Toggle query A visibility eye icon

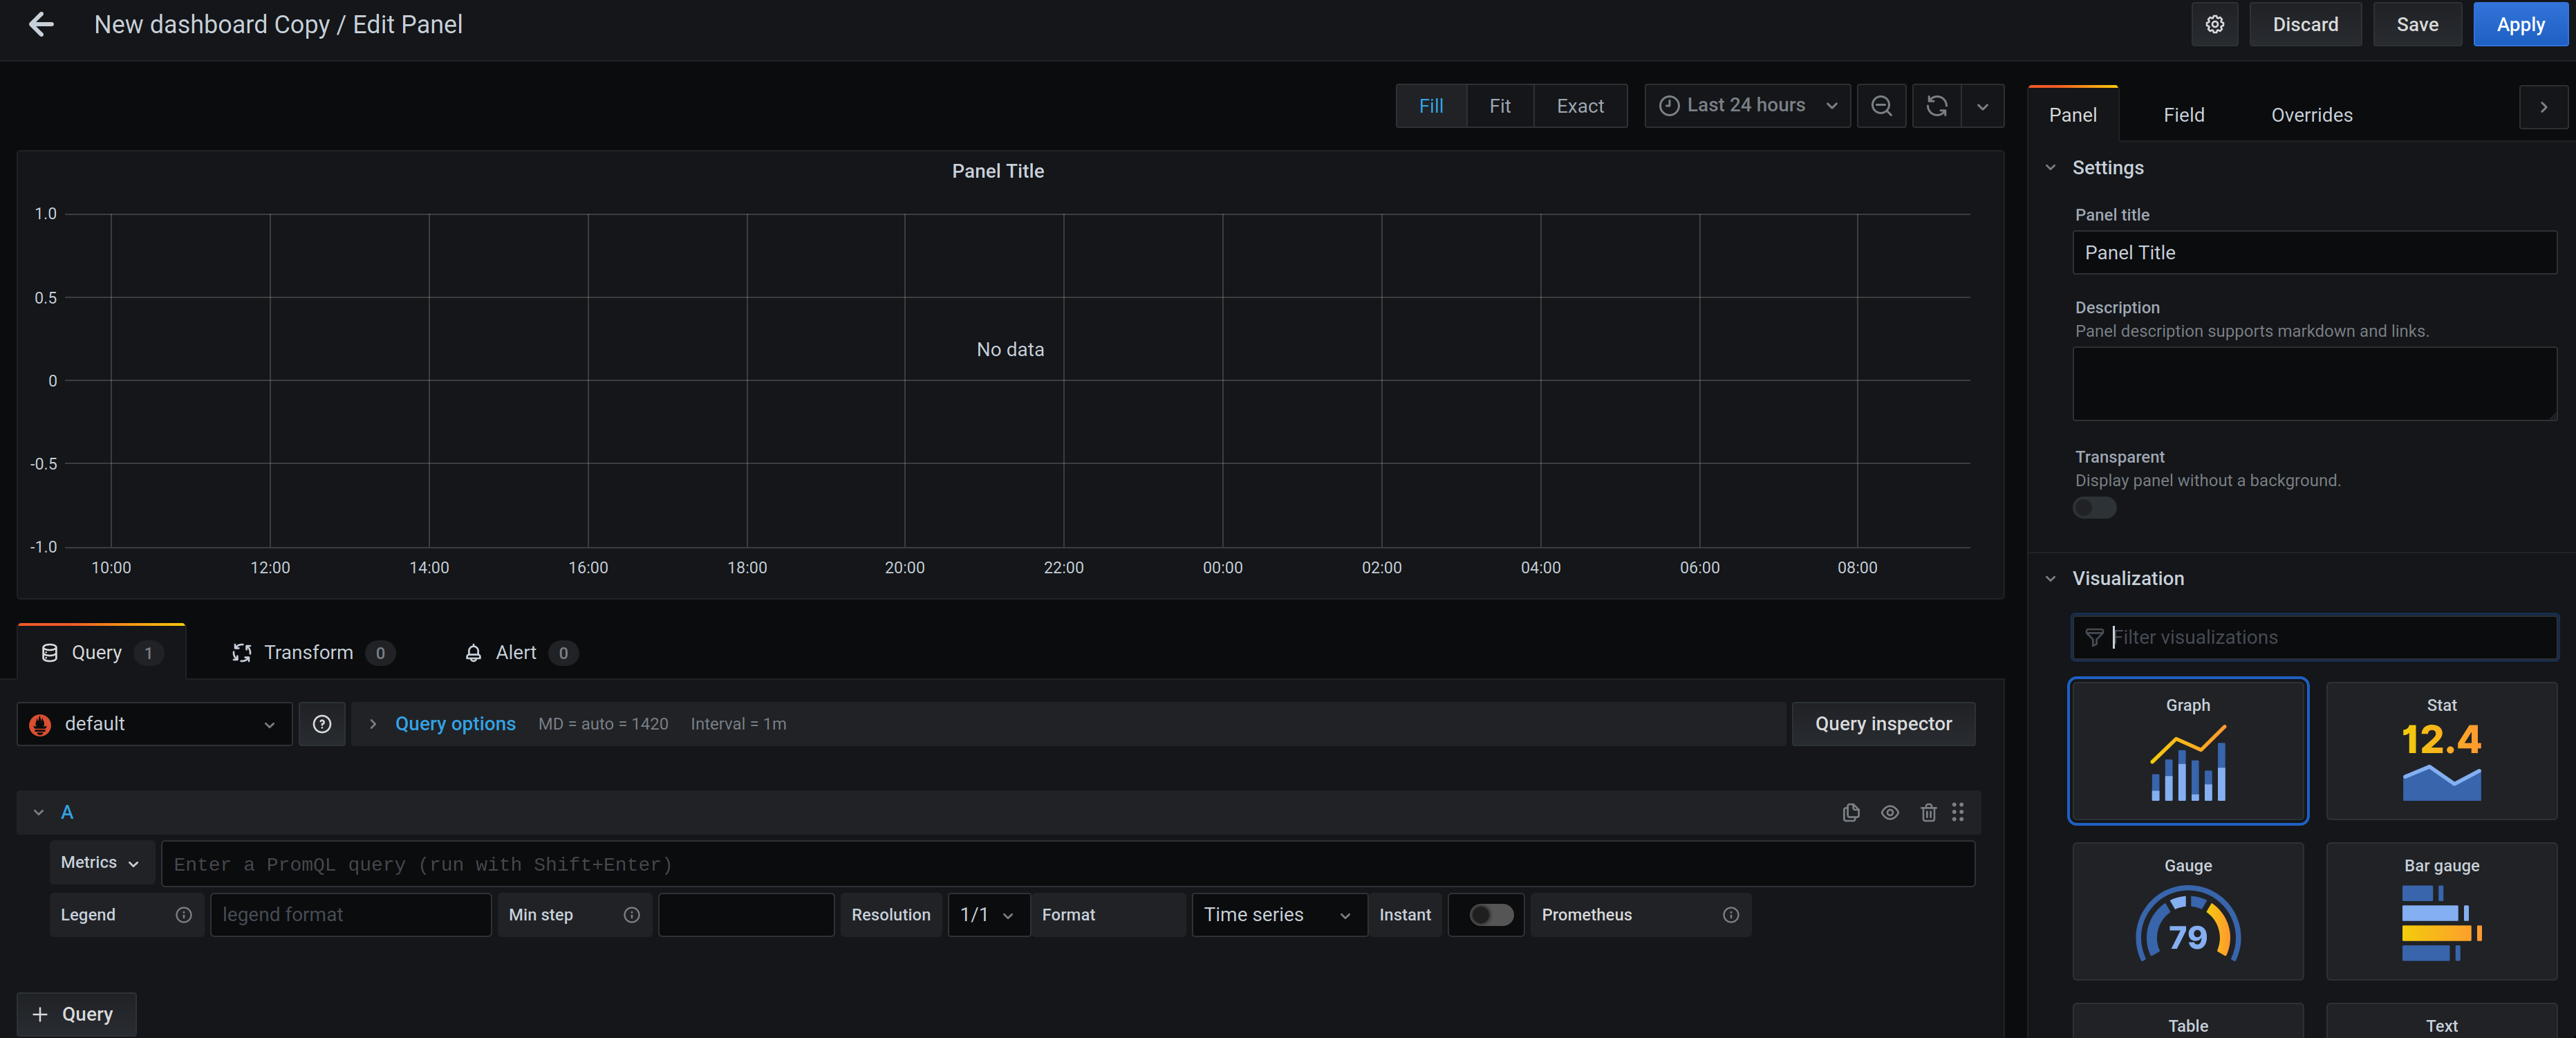tap(1889, 812)
